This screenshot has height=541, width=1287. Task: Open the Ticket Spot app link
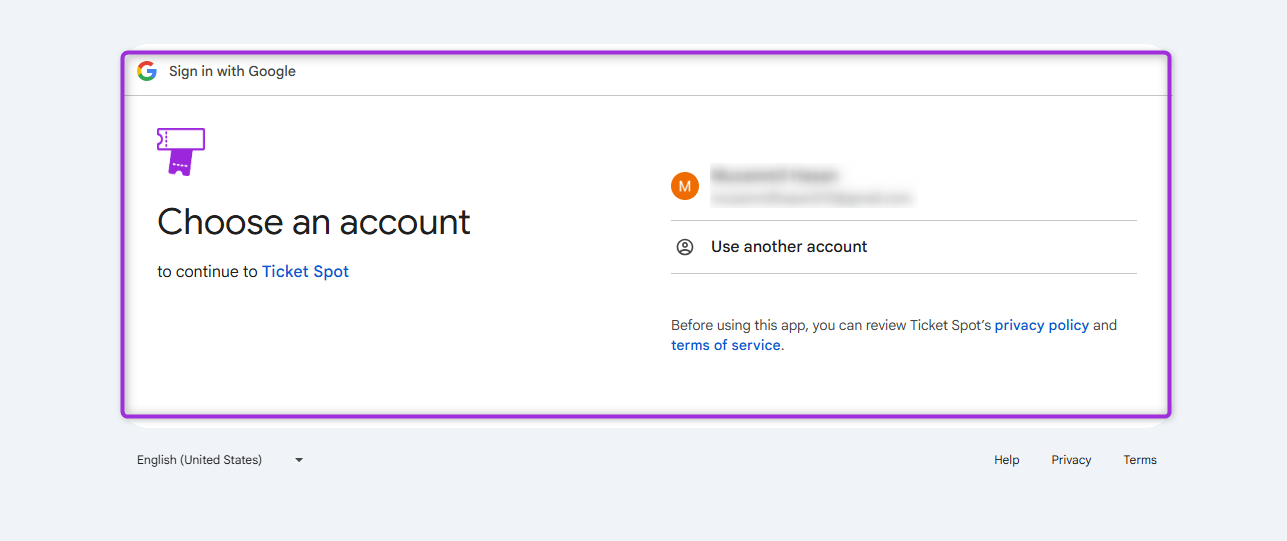coord(305,271)
